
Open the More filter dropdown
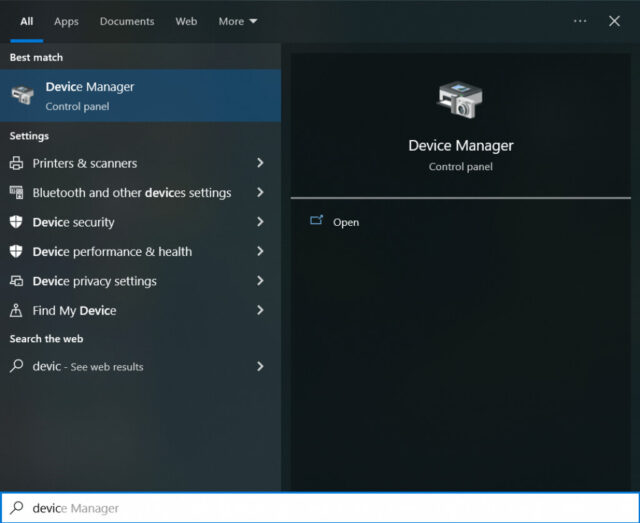(238, 21)
